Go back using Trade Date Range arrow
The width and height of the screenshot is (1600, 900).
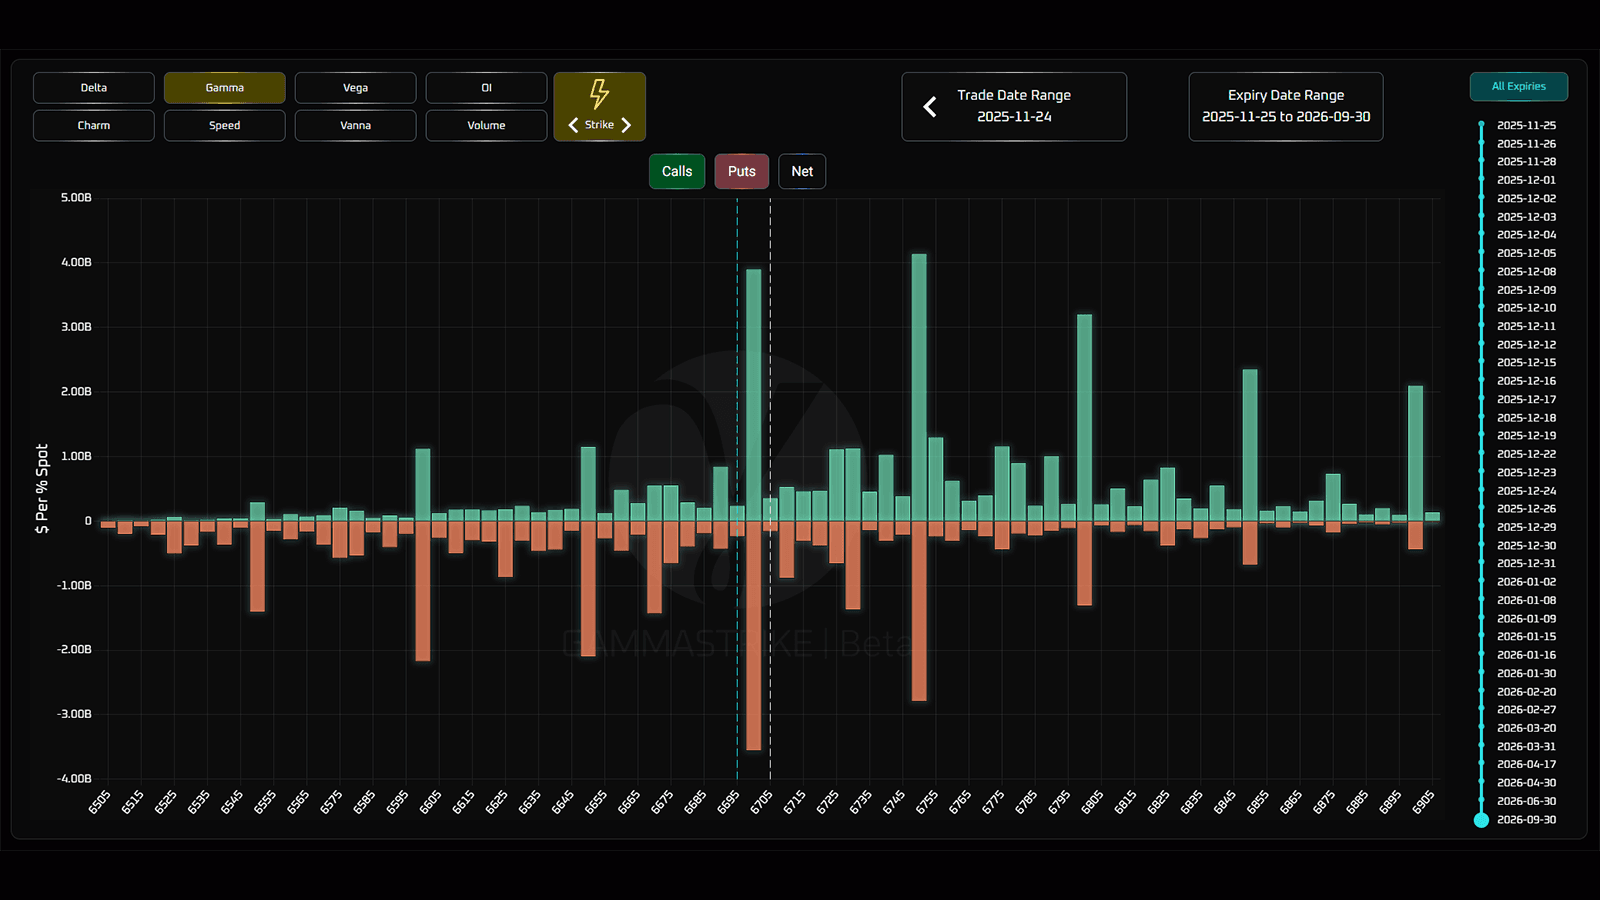[930, 107]
